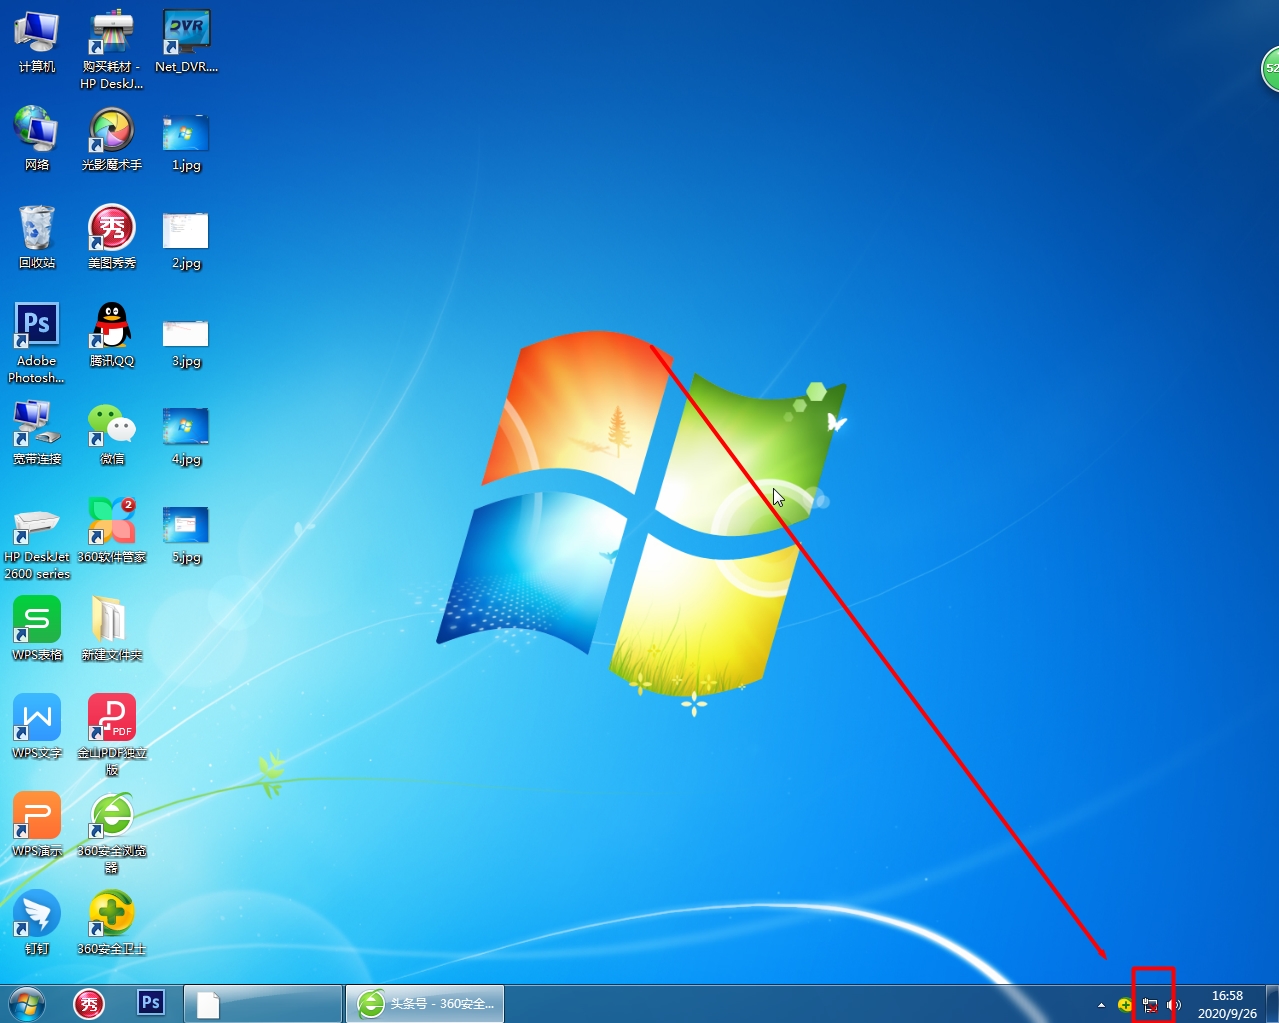Select the Net_DVR desktop shortcut
Image resolution: width=1279 pixels, height=1023 pixels.
[186, 42]
